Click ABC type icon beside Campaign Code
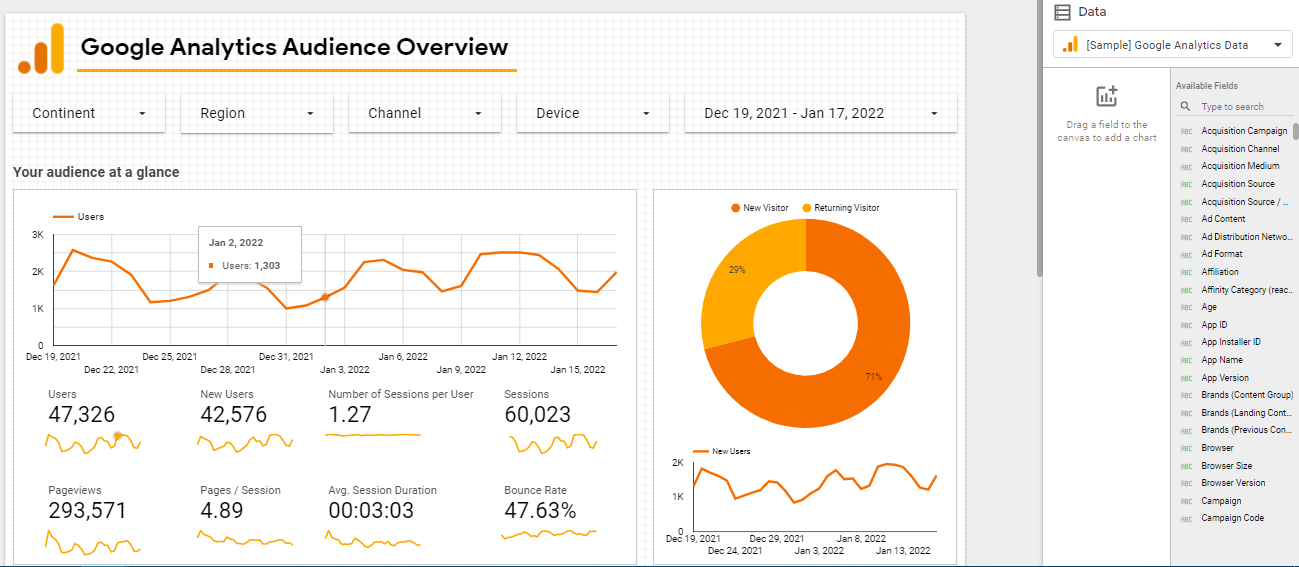 [x=1187, y=519]
